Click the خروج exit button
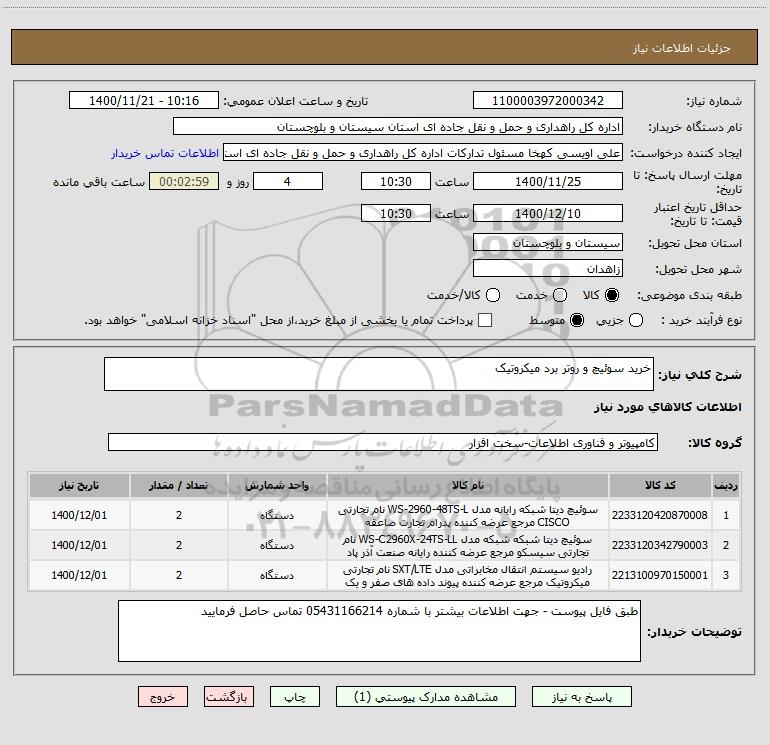 tap(163, 697)
